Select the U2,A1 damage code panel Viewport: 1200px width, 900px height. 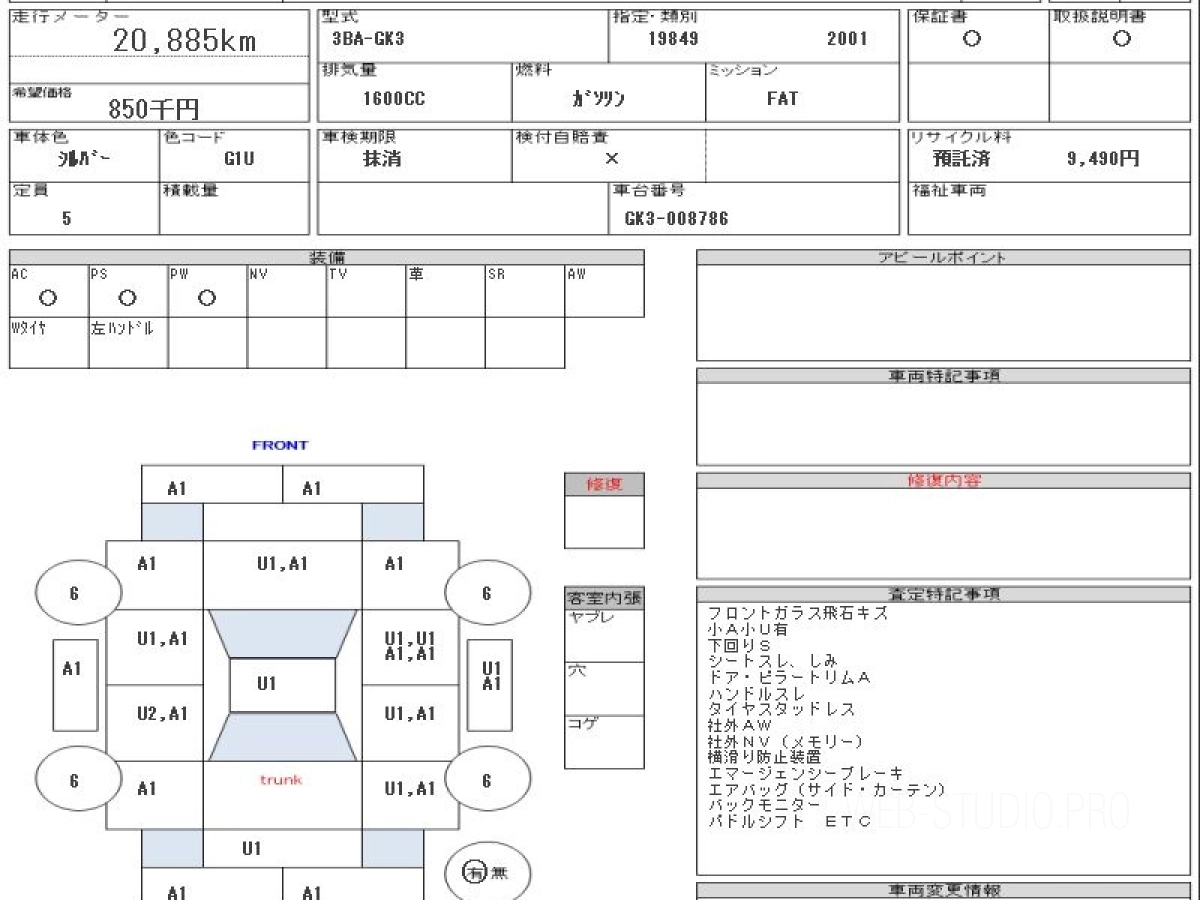154,723
